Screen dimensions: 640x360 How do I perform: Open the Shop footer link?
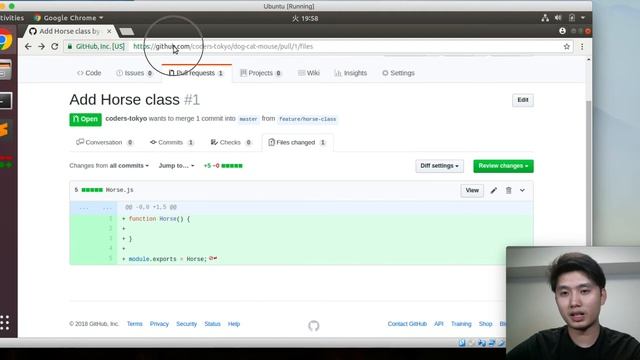485,324
